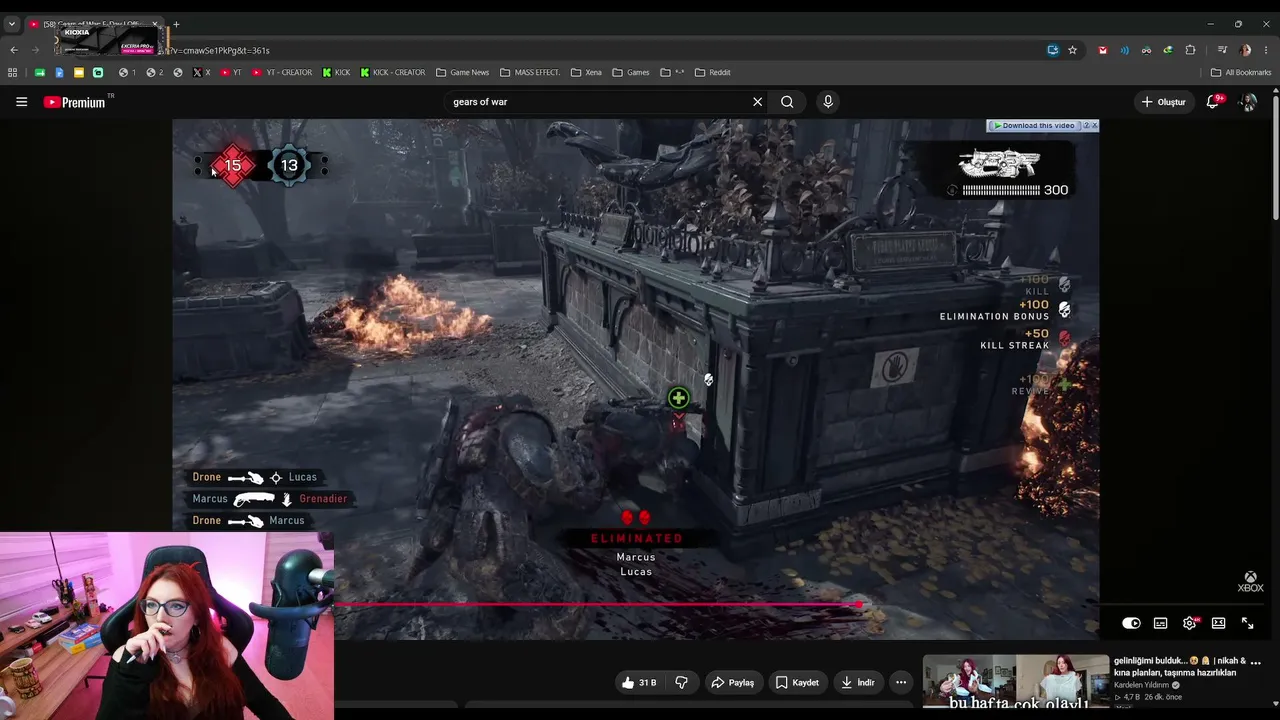The height and width of the screenshot is (720, 1280).
Task: Open the Chrome Extensions puzzle icon
Action: pos(1190,50)
